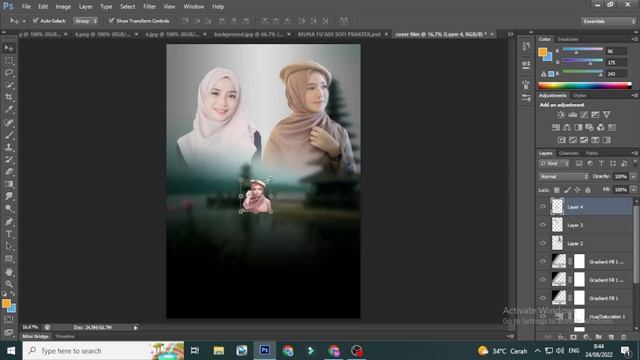Switch to the Channels tab
The image size is (640, 360).
pos(569,153)
